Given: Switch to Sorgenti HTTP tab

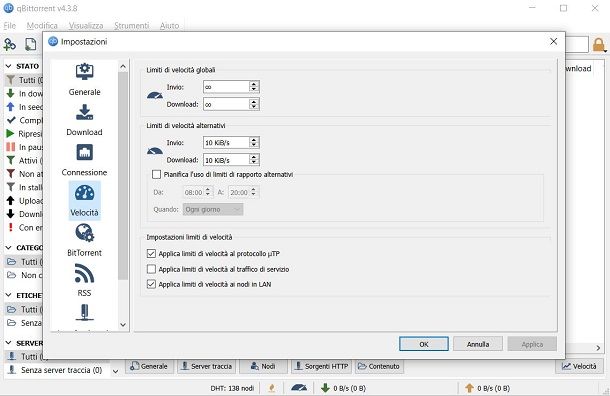Looking at the screenshot, I should (321, 366).
